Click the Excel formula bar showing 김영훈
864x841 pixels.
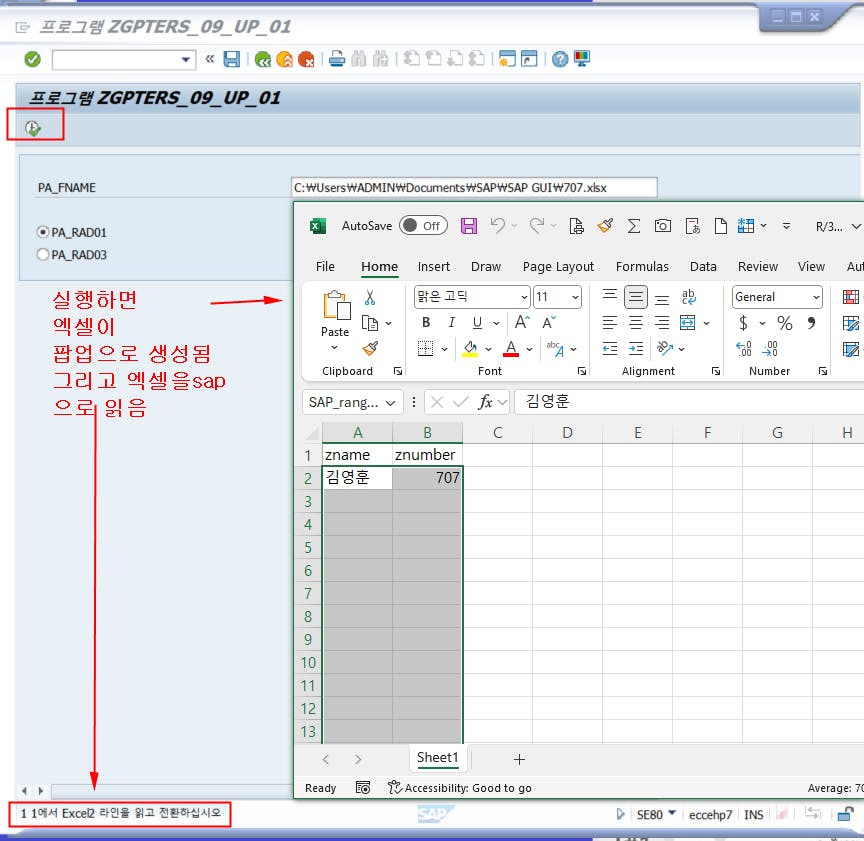[689, 402]
